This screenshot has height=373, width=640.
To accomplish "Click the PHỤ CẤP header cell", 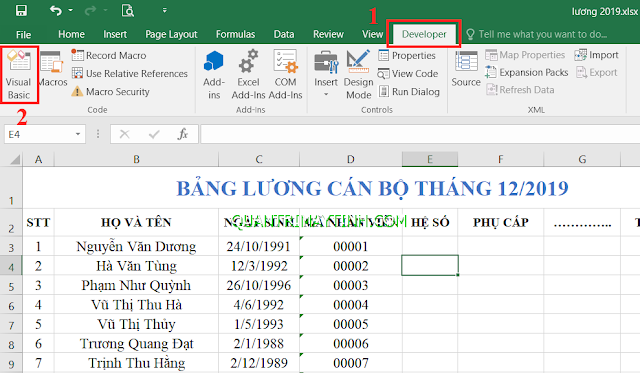I will [x=500, y=222].
